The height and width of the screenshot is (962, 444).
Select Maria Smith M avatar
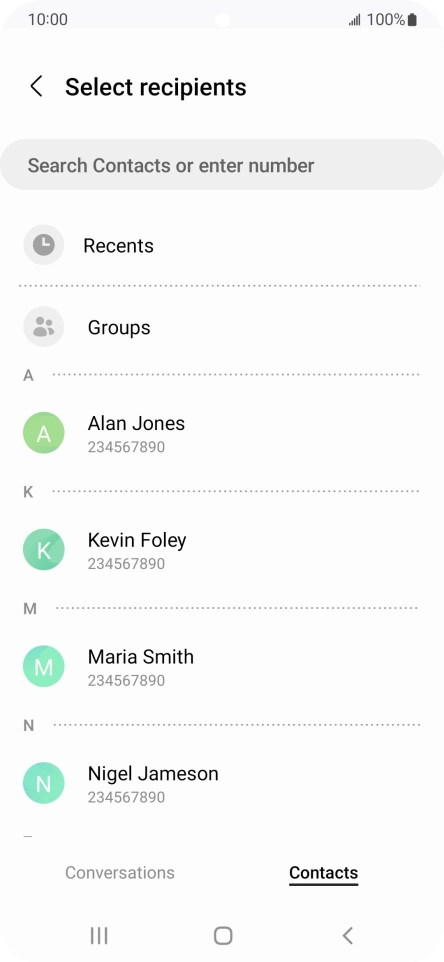pos(44,666)
